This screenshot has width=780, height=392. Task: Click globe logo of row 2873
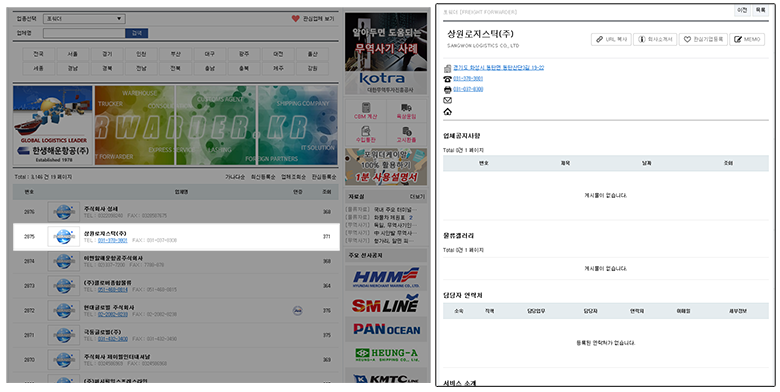[x=64, y=286]
